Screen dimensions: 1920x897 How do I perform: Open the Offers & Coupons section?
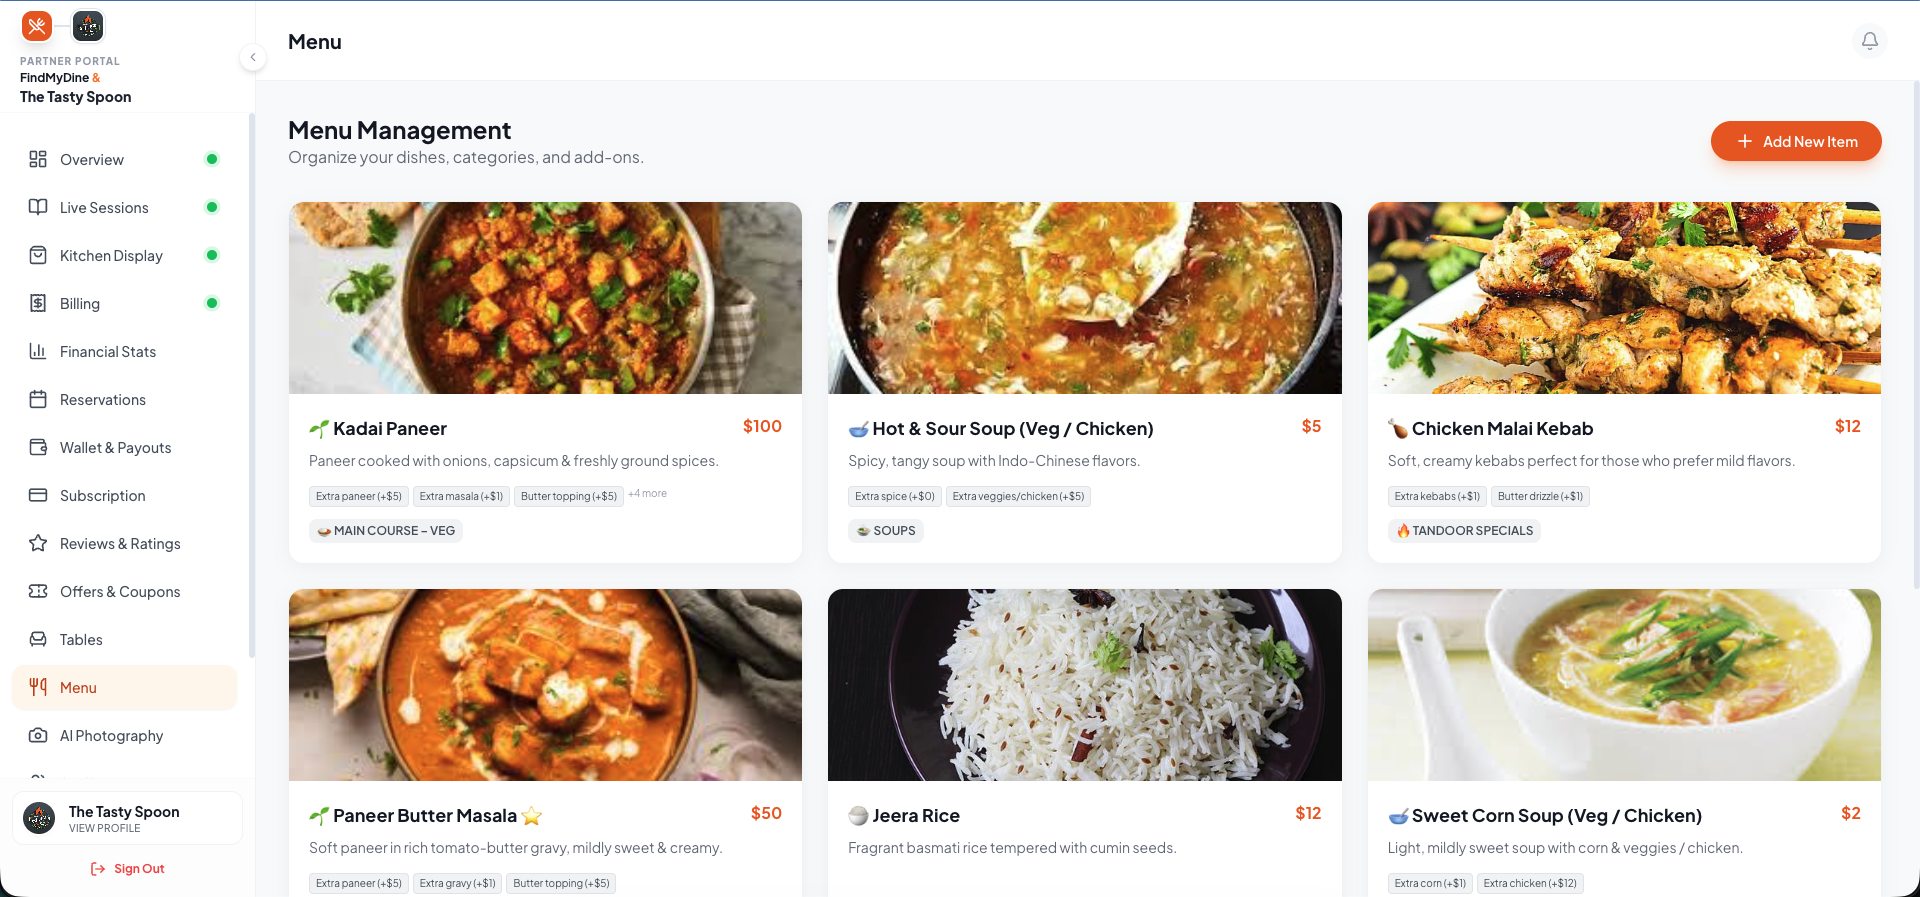120,591
